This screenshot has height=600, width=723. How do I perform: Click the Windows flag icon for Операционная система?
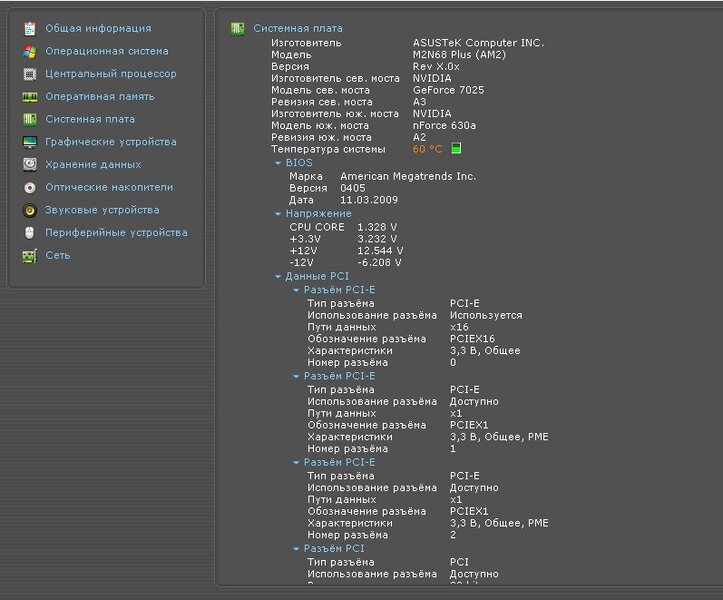[30, 51]
